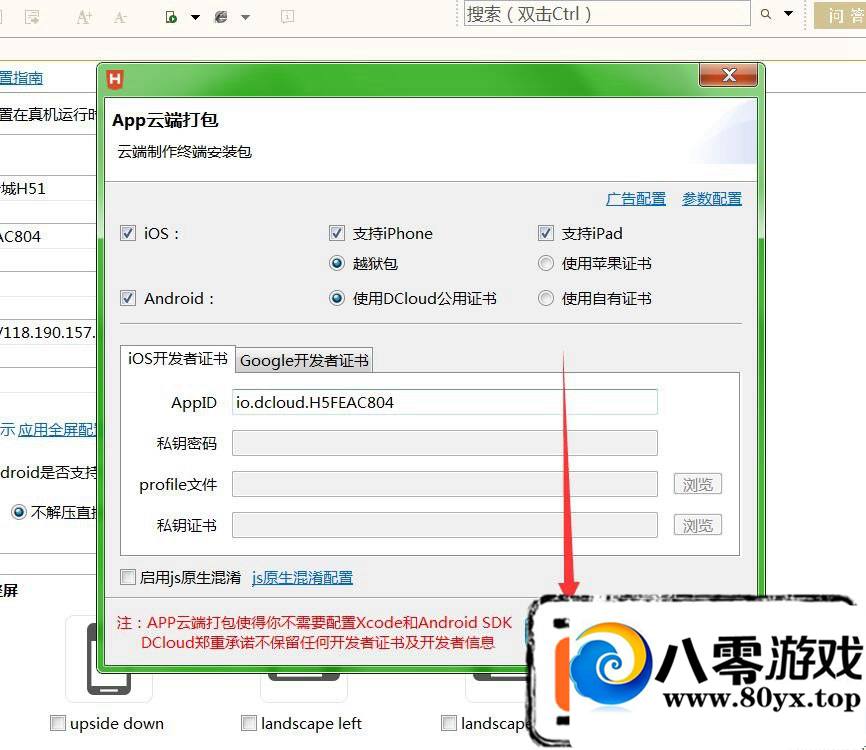Select the 使用苹果证书 radio option
Viewport: 866px width, 750px height.
click(x=546, y=264)
